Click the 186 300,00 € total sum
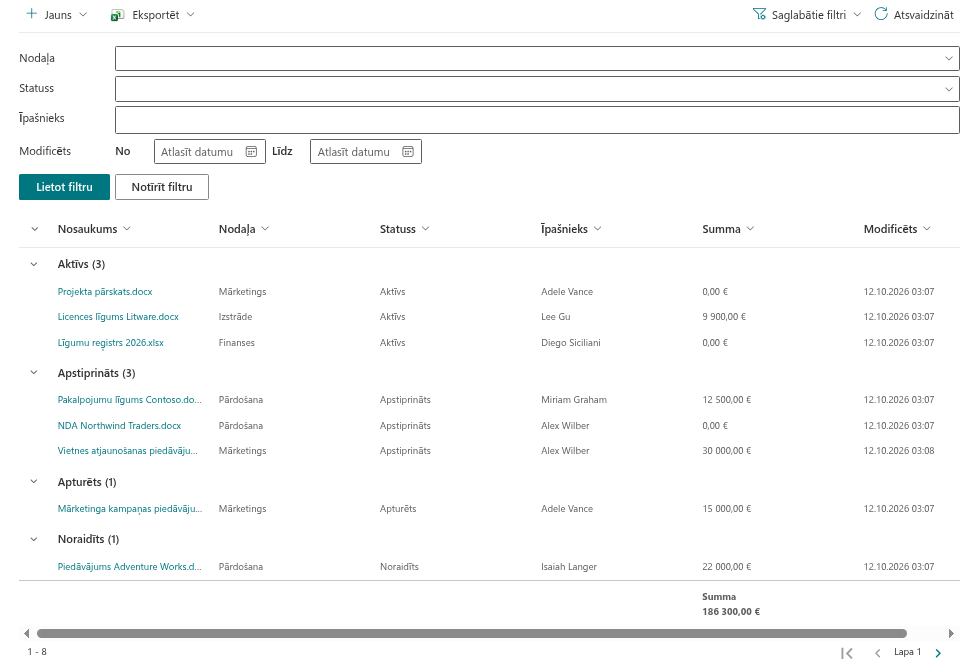The height and width of the screenshot is (672, 980). 731,612
